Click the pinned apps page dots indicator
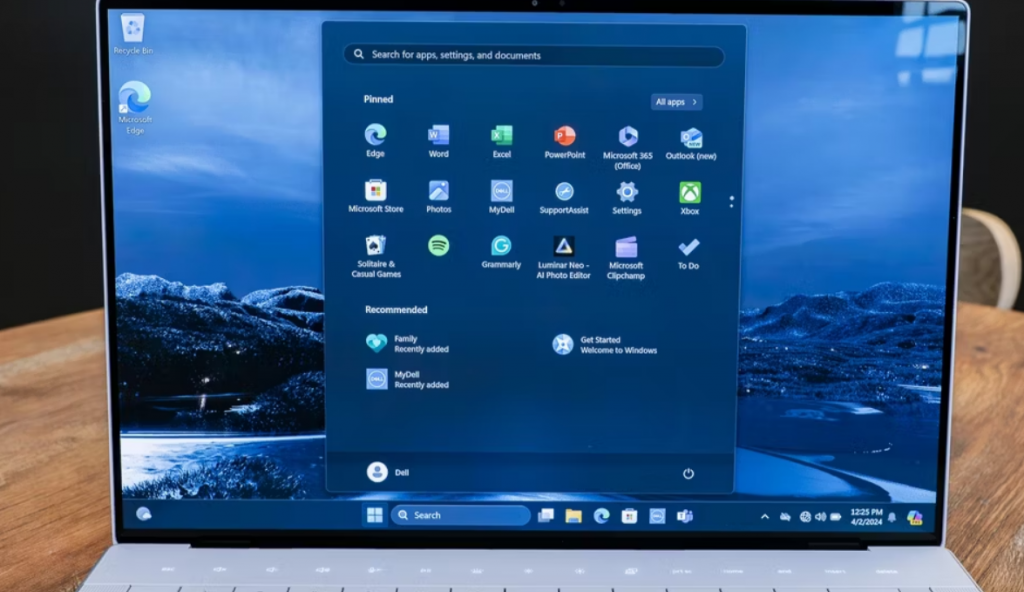Screen dimensions: 1024x592 pos(732,202)
